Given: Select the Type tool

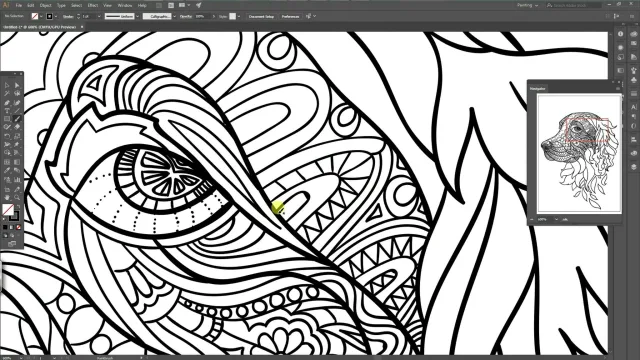Looking at the screenshot, I should 7,111.
